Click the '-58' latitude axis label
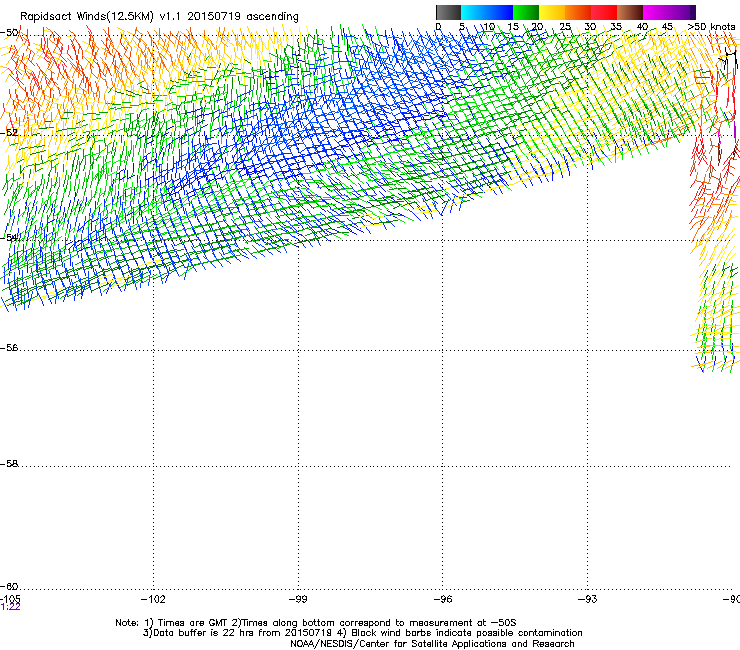Image resolution: width=740 pixels, height=650 pixels. click(9, 464)
